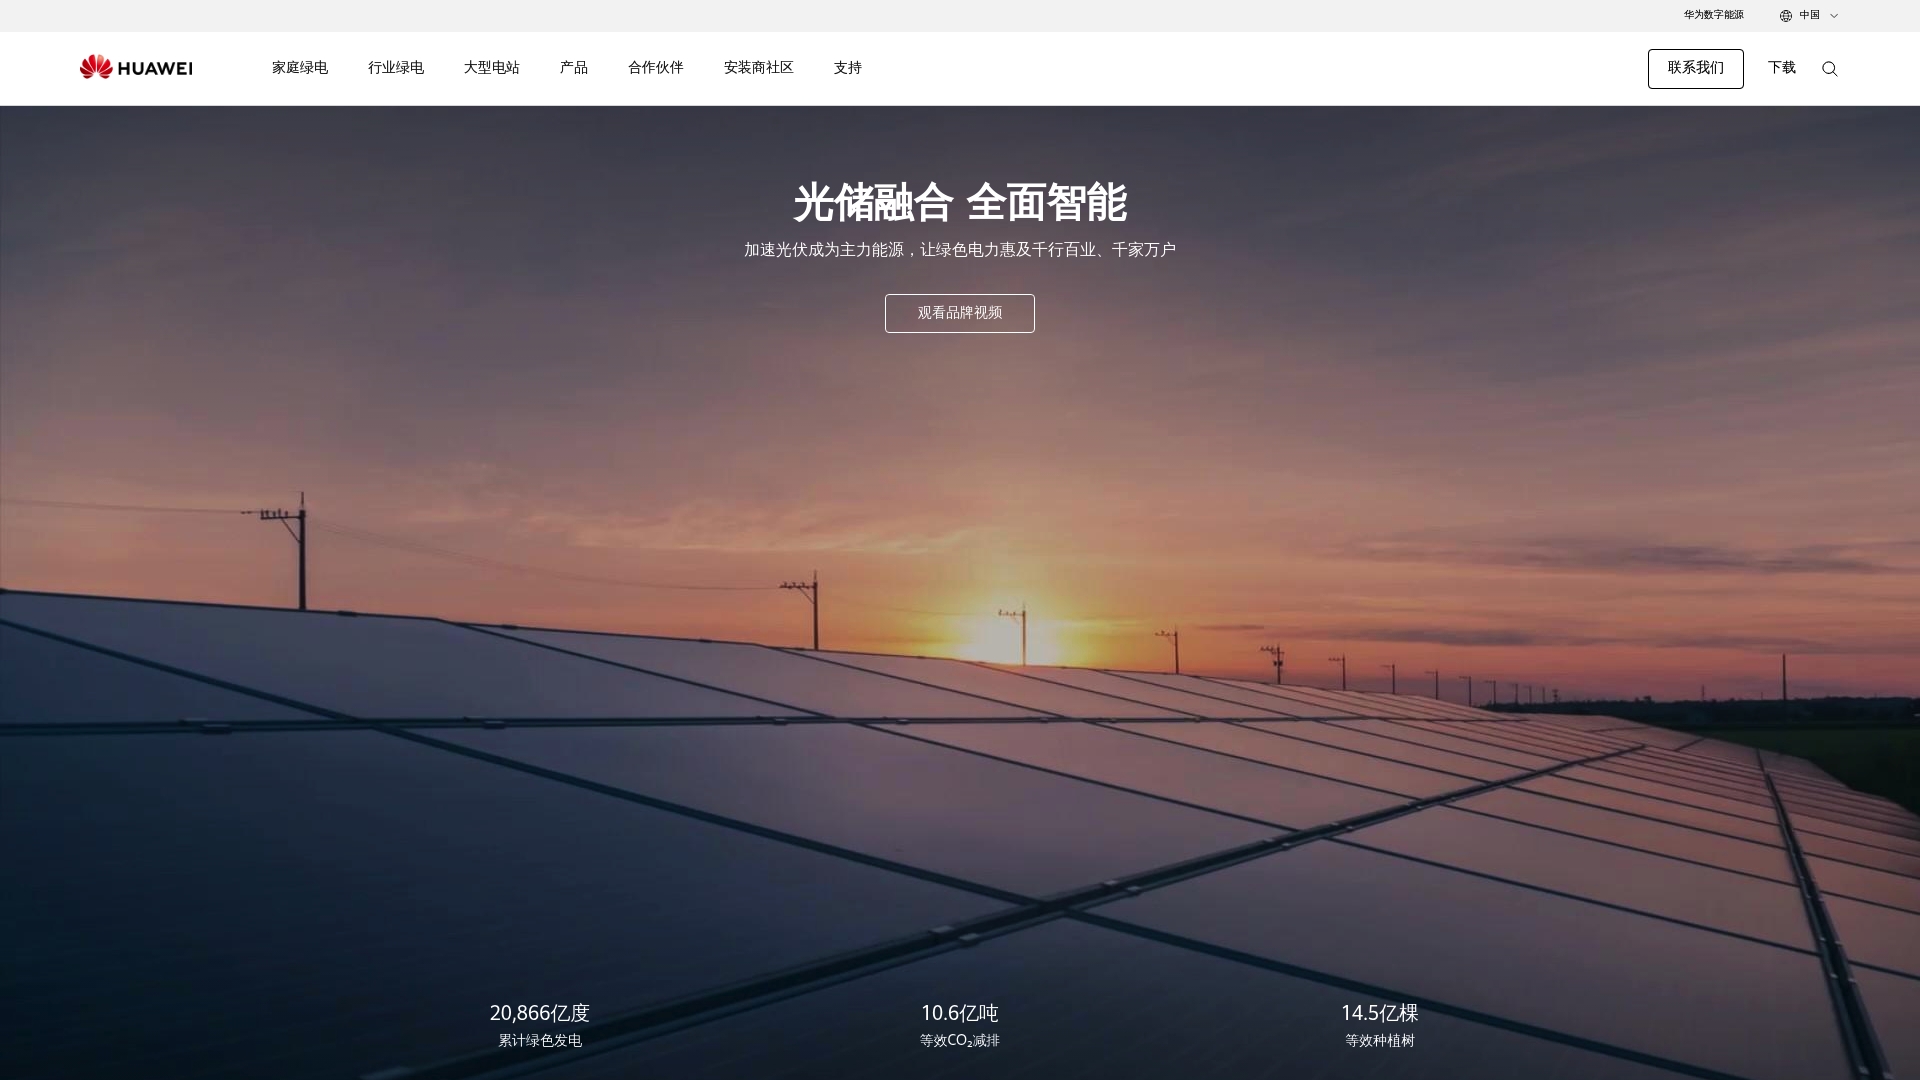The width and height of the screenshot is (1920, 1080).
Task: Click the 10.6亿吨 CO2 reduction statistic
Action: [x=959, y=1013]
